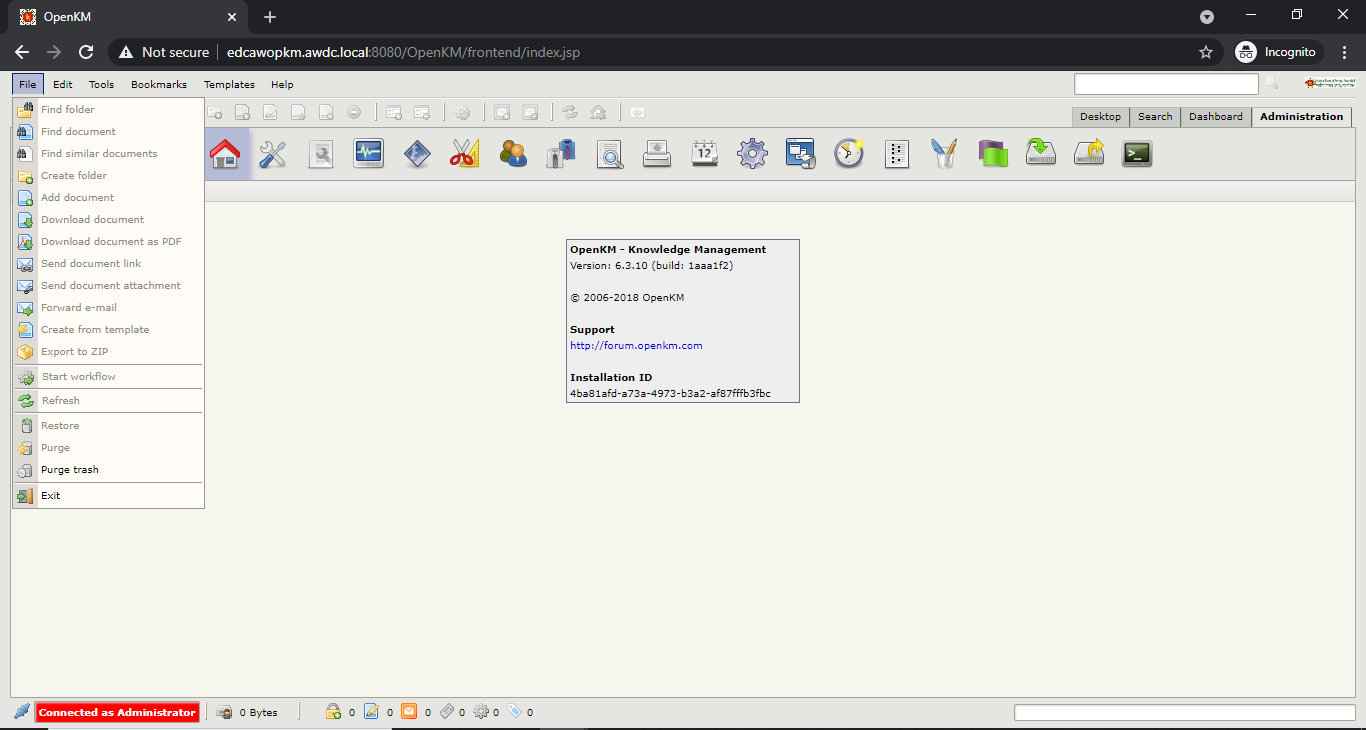Click the search magnifier next to top field
The height and width of the screenshot is (730, 1366).
click(1272, 84)
